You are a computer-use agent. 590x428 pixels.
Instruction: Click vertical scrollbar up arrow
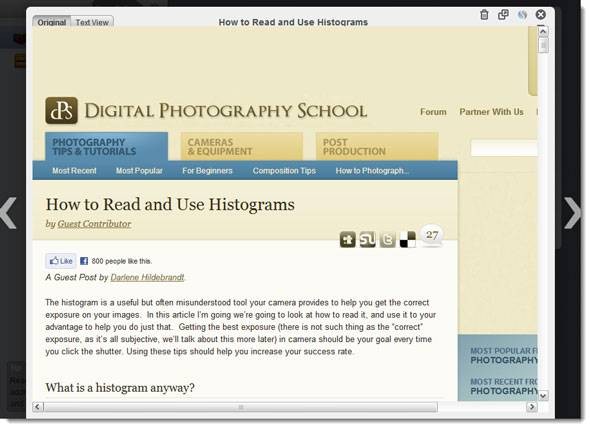tap(543, 32)
